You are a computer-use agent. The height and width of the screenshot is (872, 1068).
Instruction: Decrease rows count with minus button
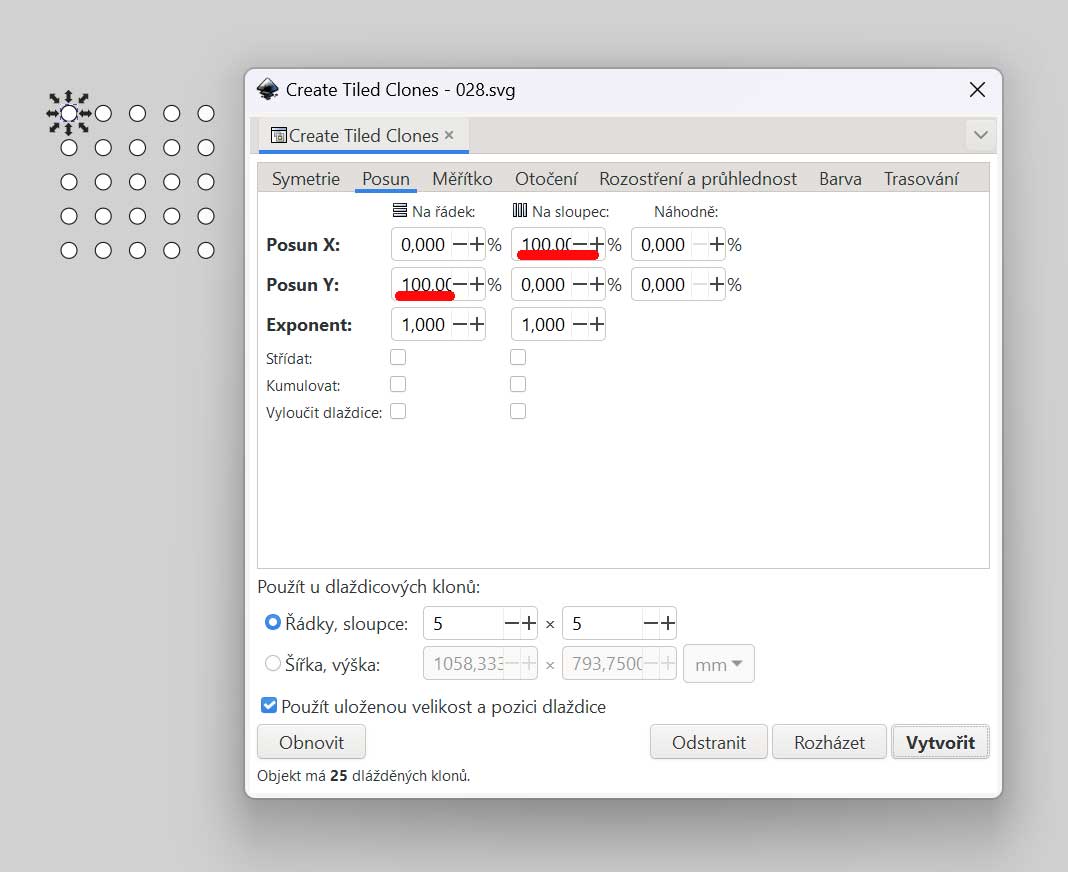click(512, 624)
